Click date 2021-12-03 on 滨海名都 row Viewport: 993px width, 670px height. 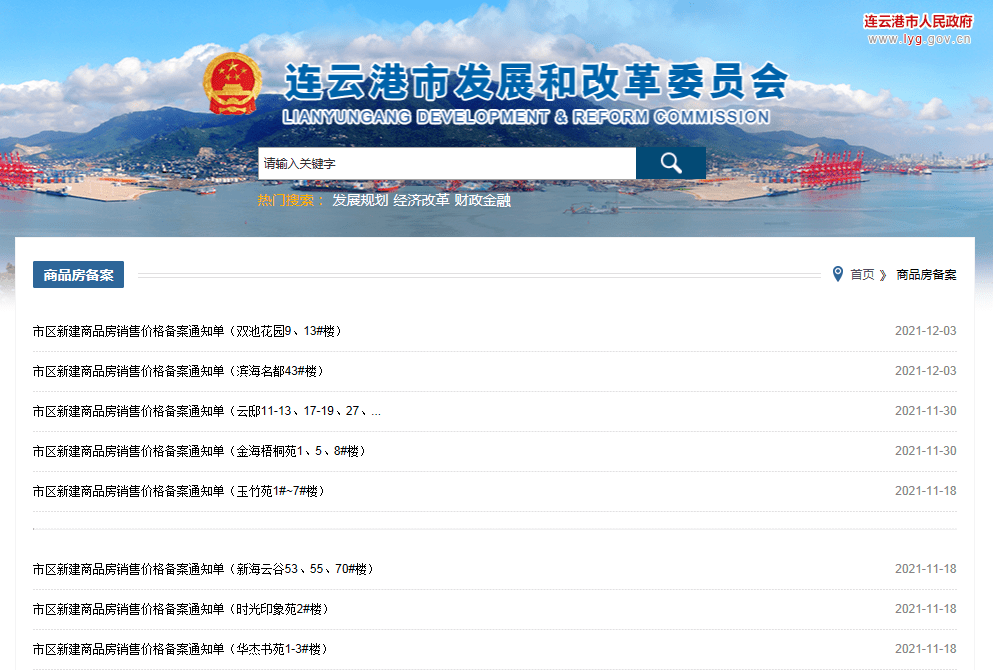point(925,370)
